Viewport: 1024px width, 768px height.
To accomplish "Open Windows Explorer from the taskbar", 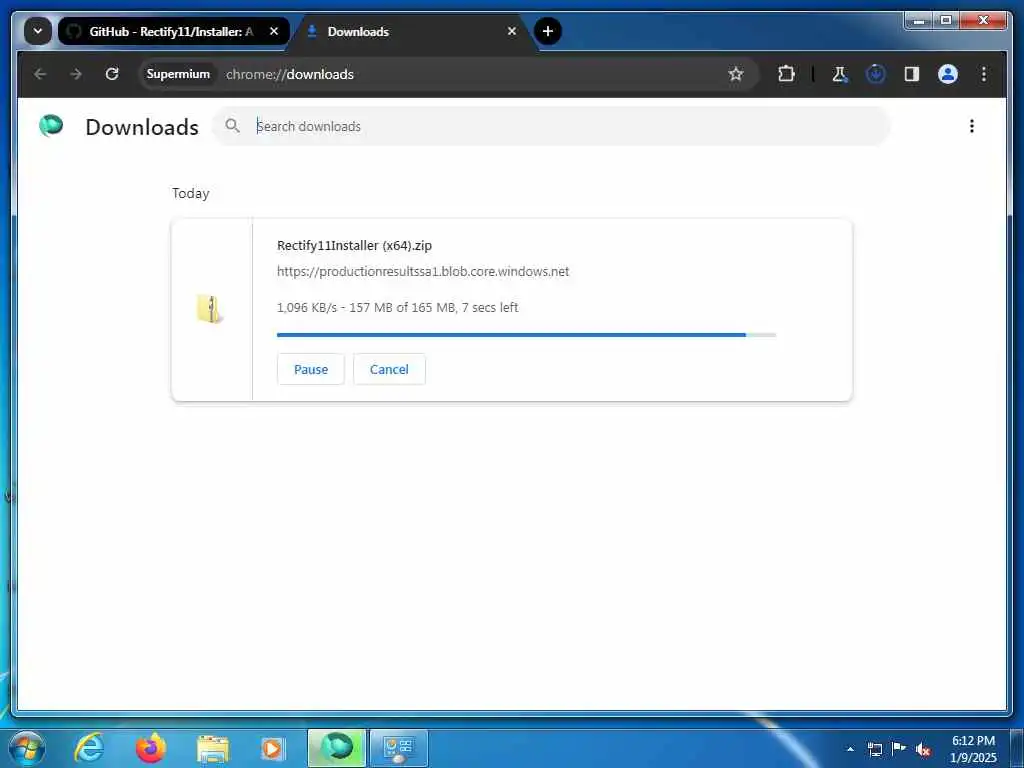I will 213,748.
